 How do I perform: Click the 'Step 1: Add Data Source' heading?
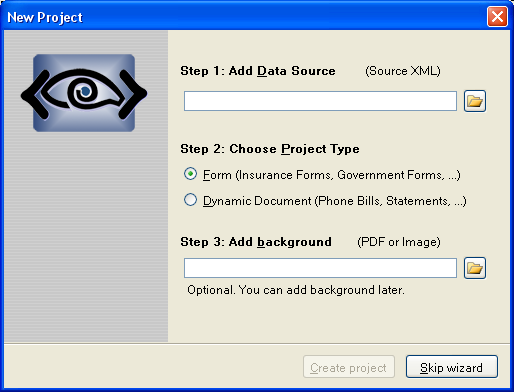258,71
